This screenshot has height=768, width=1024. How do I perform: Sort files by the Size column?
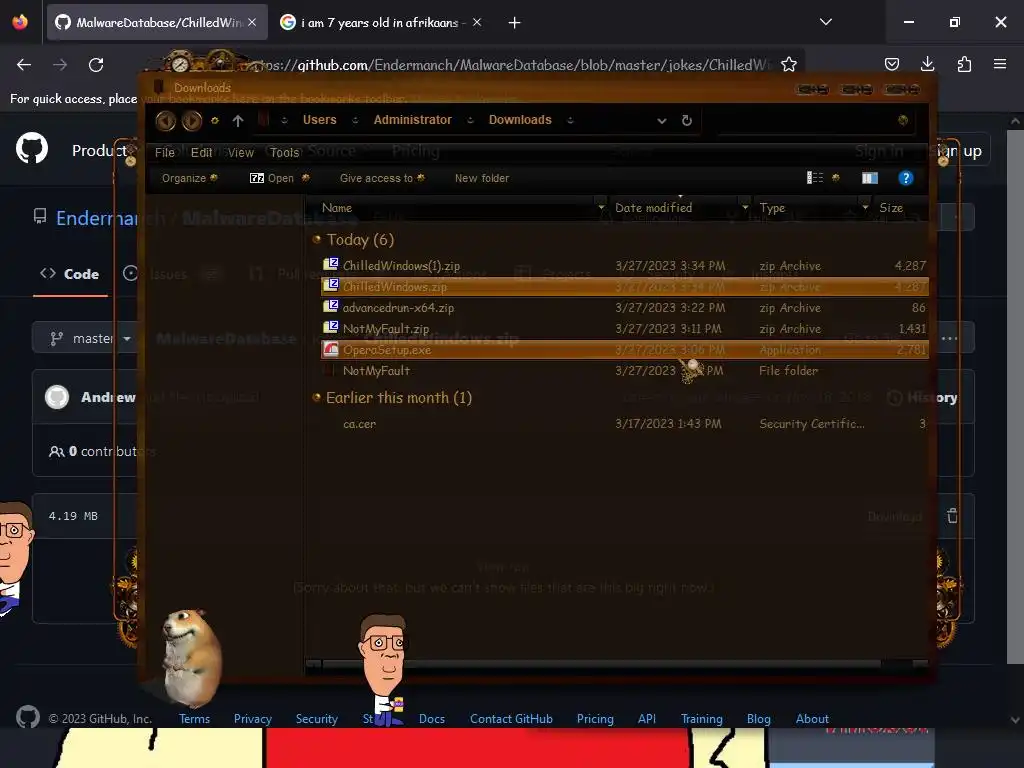point(899,208)
